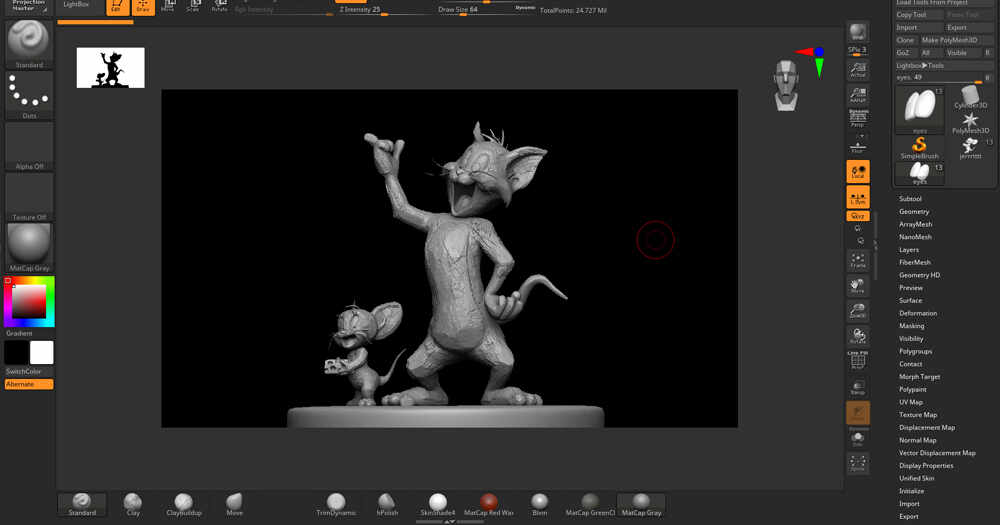The height and width of the screenshot is (525, 1000).
Task: Select the MatCap Red Wax material
Action: pyautogui.click(x=489, y=504)
